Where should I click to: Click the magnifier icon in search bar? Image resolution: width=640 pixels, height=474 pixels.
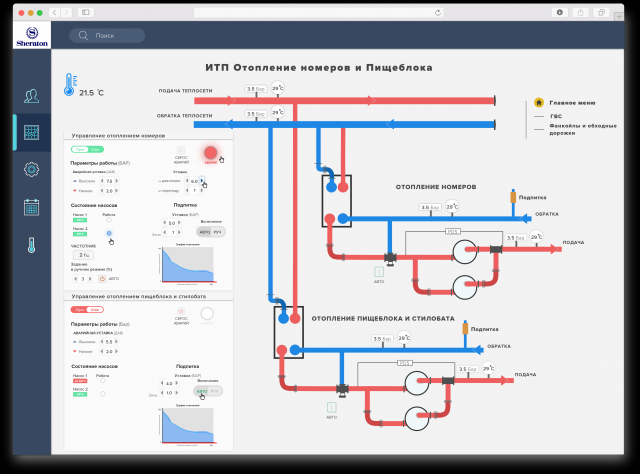point(83,36)
